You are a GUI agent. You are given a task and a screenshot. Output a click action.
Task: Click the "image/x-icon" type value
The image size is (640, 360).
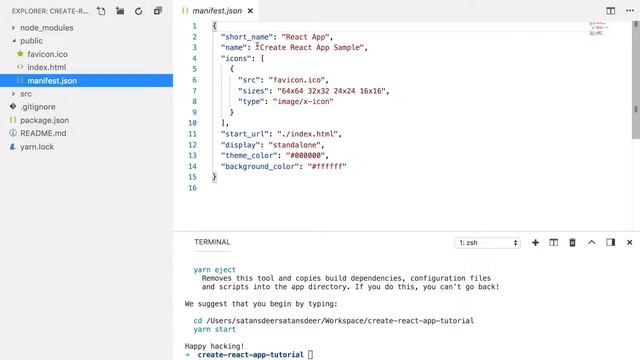click(303, 102)
